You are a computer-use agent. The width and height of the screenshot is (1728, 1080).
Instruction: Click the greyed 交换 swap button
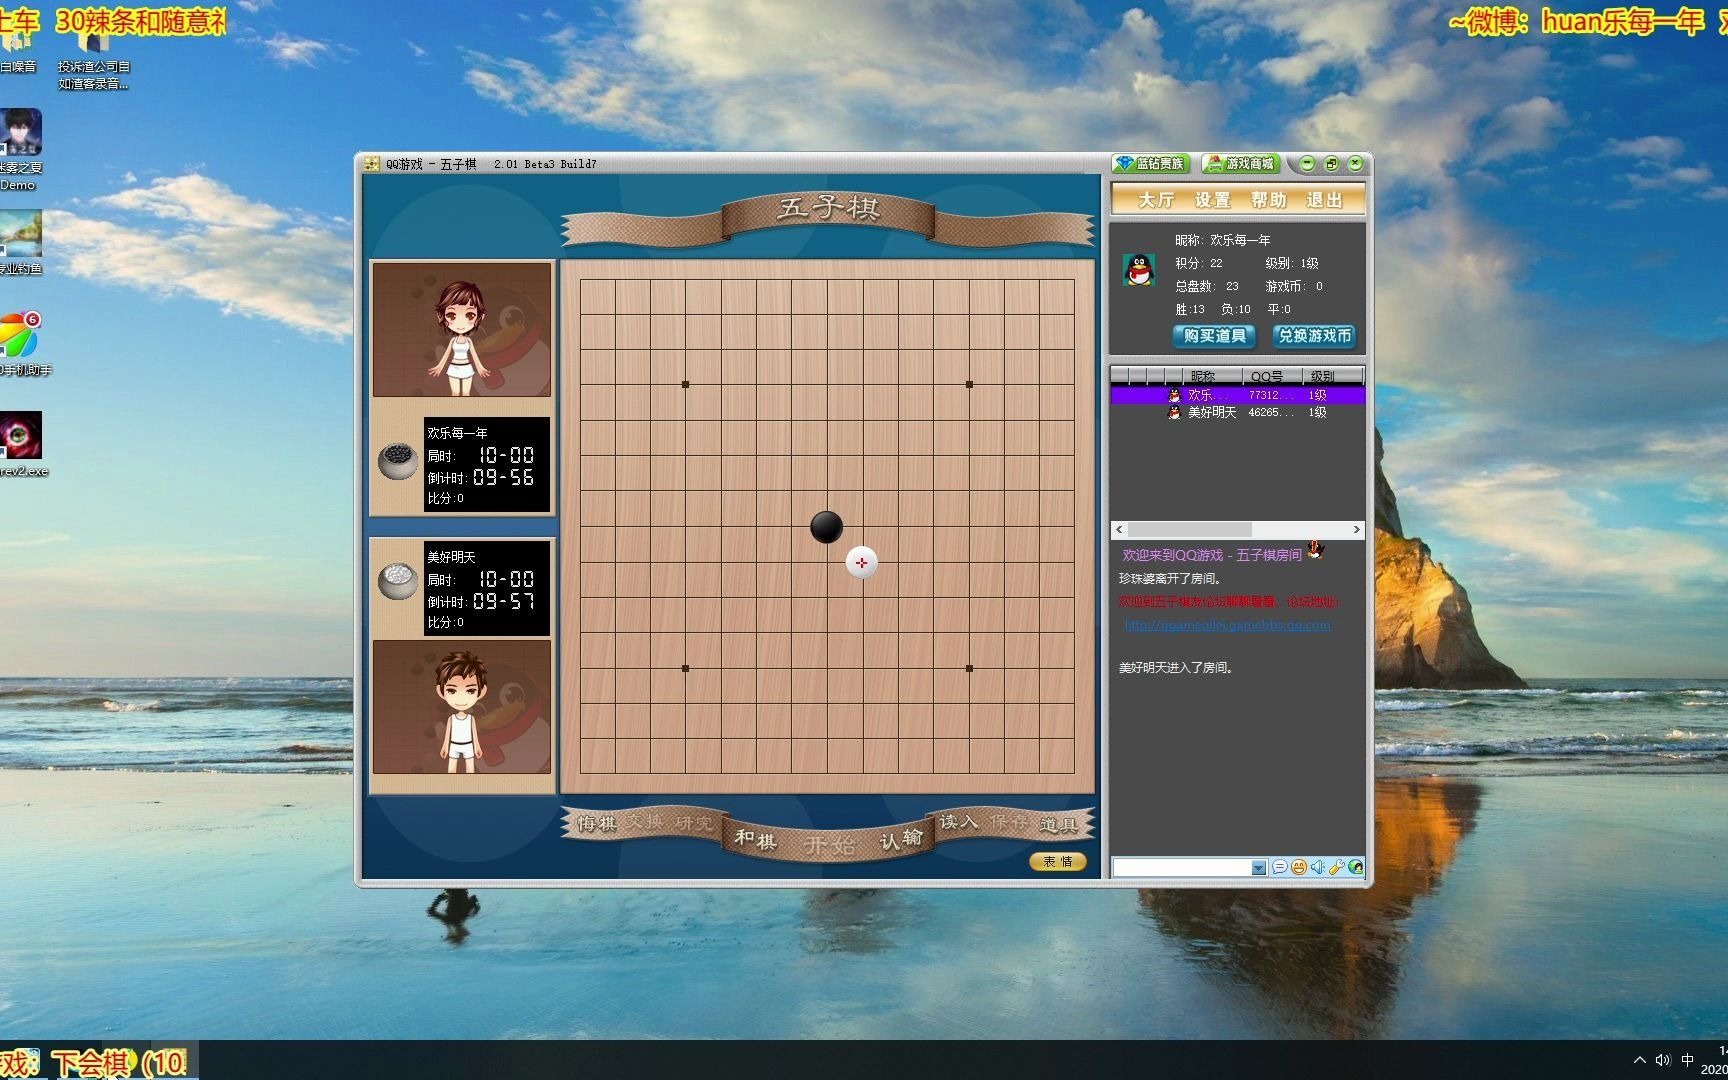645,822
